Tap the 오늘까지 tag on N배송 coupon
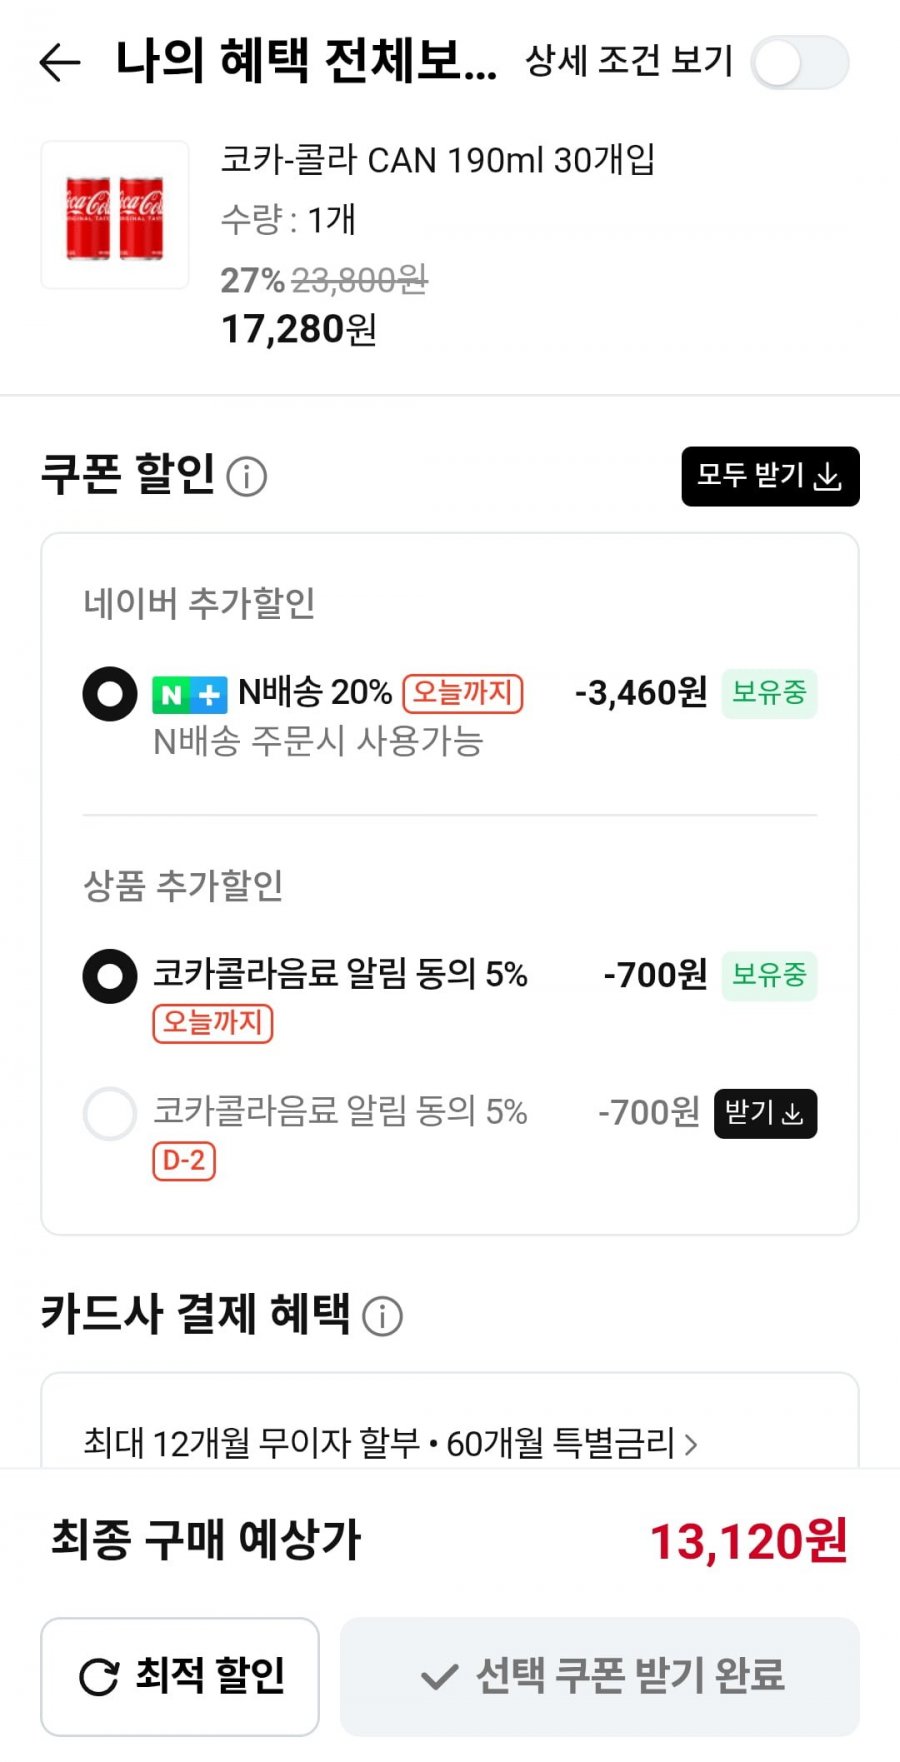The width and height of the screenshot is (900, 1762). (x=463, y=693)
